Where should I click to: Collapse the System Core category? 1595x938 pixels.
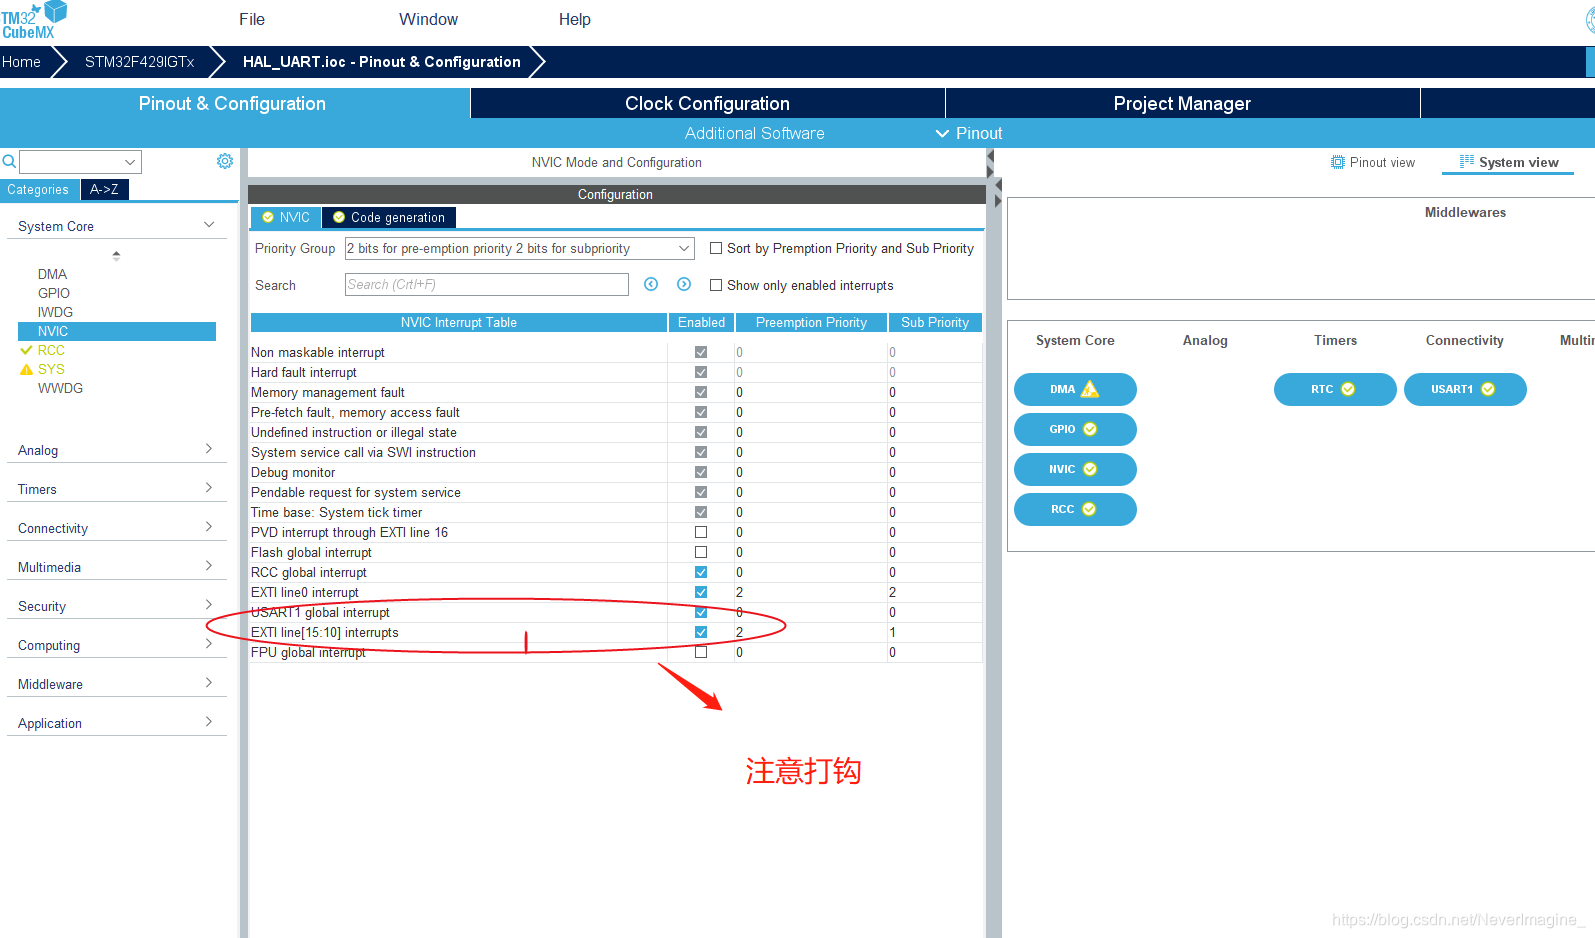(x=209, y=225)
